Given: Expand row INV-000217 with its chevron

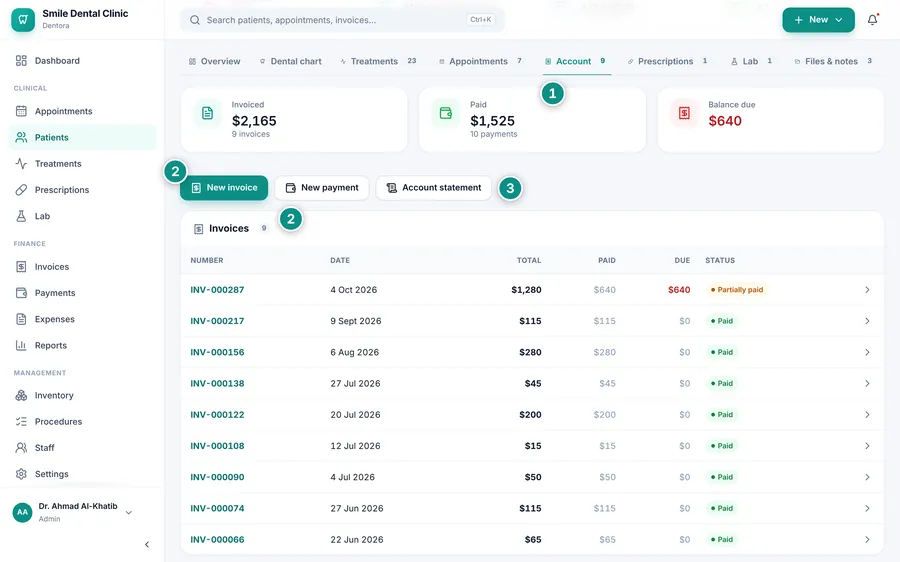Looking at the screenshot, I should point(867,321).
